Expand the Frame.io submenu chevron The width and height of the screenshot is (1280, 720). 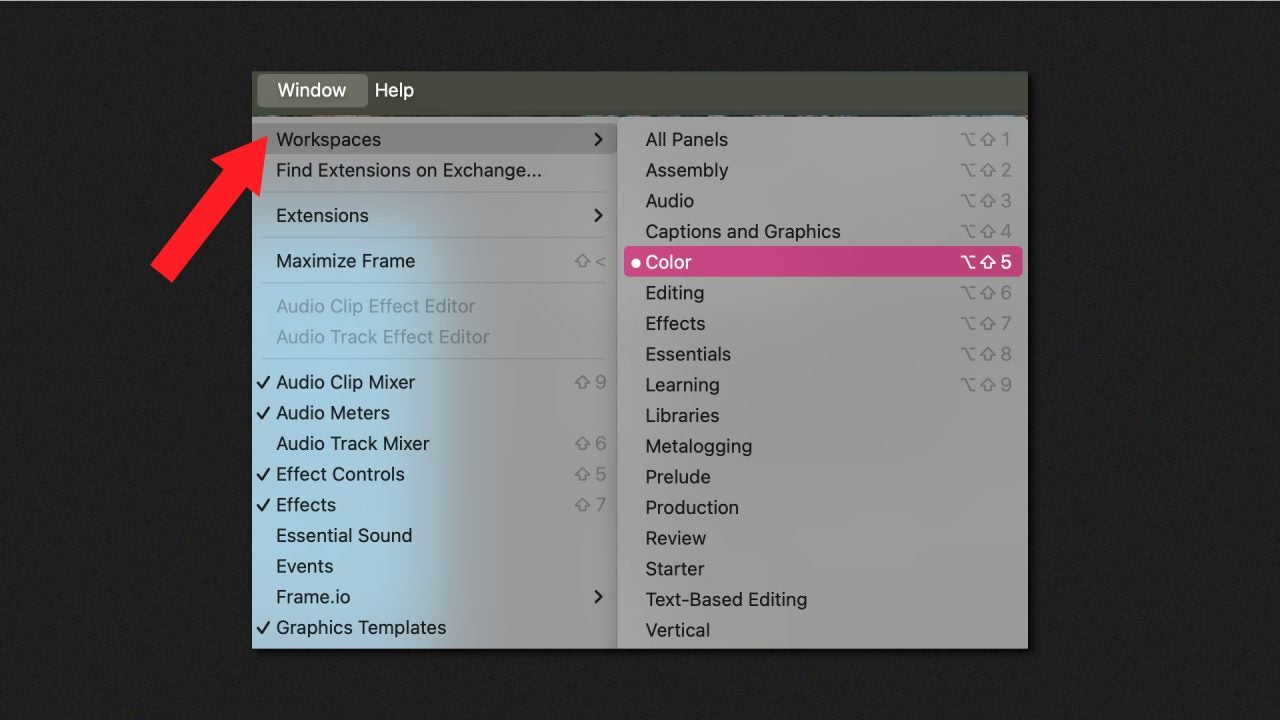598,597
